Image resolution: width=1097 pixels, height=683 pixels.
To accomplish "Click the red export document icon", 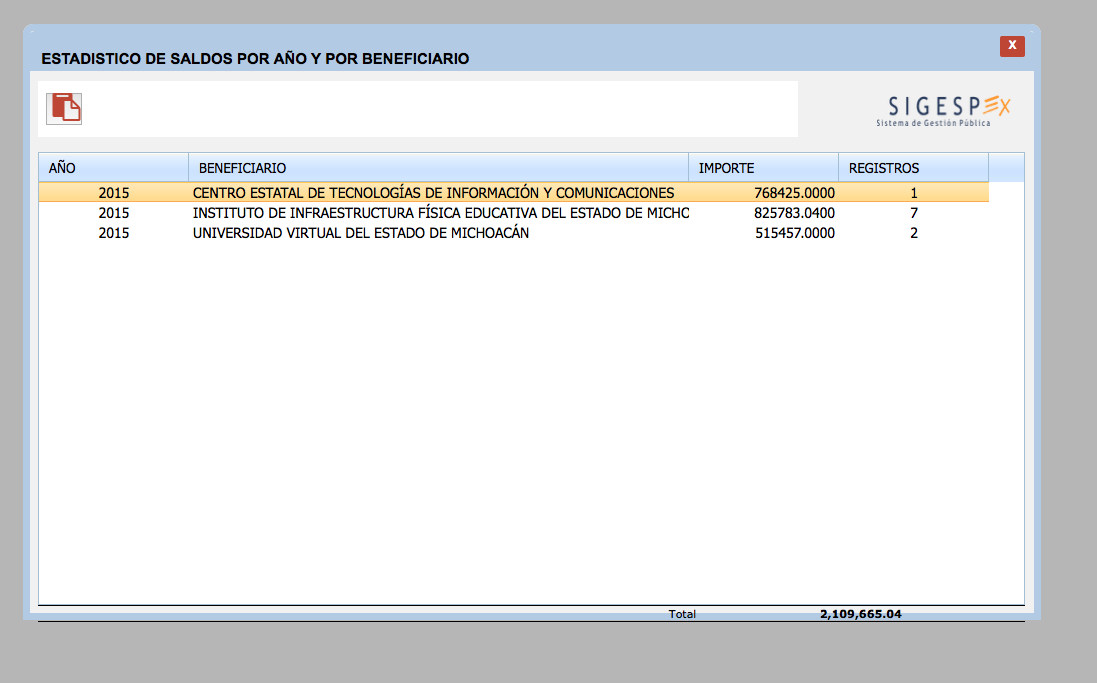I will tap(64, 108).
